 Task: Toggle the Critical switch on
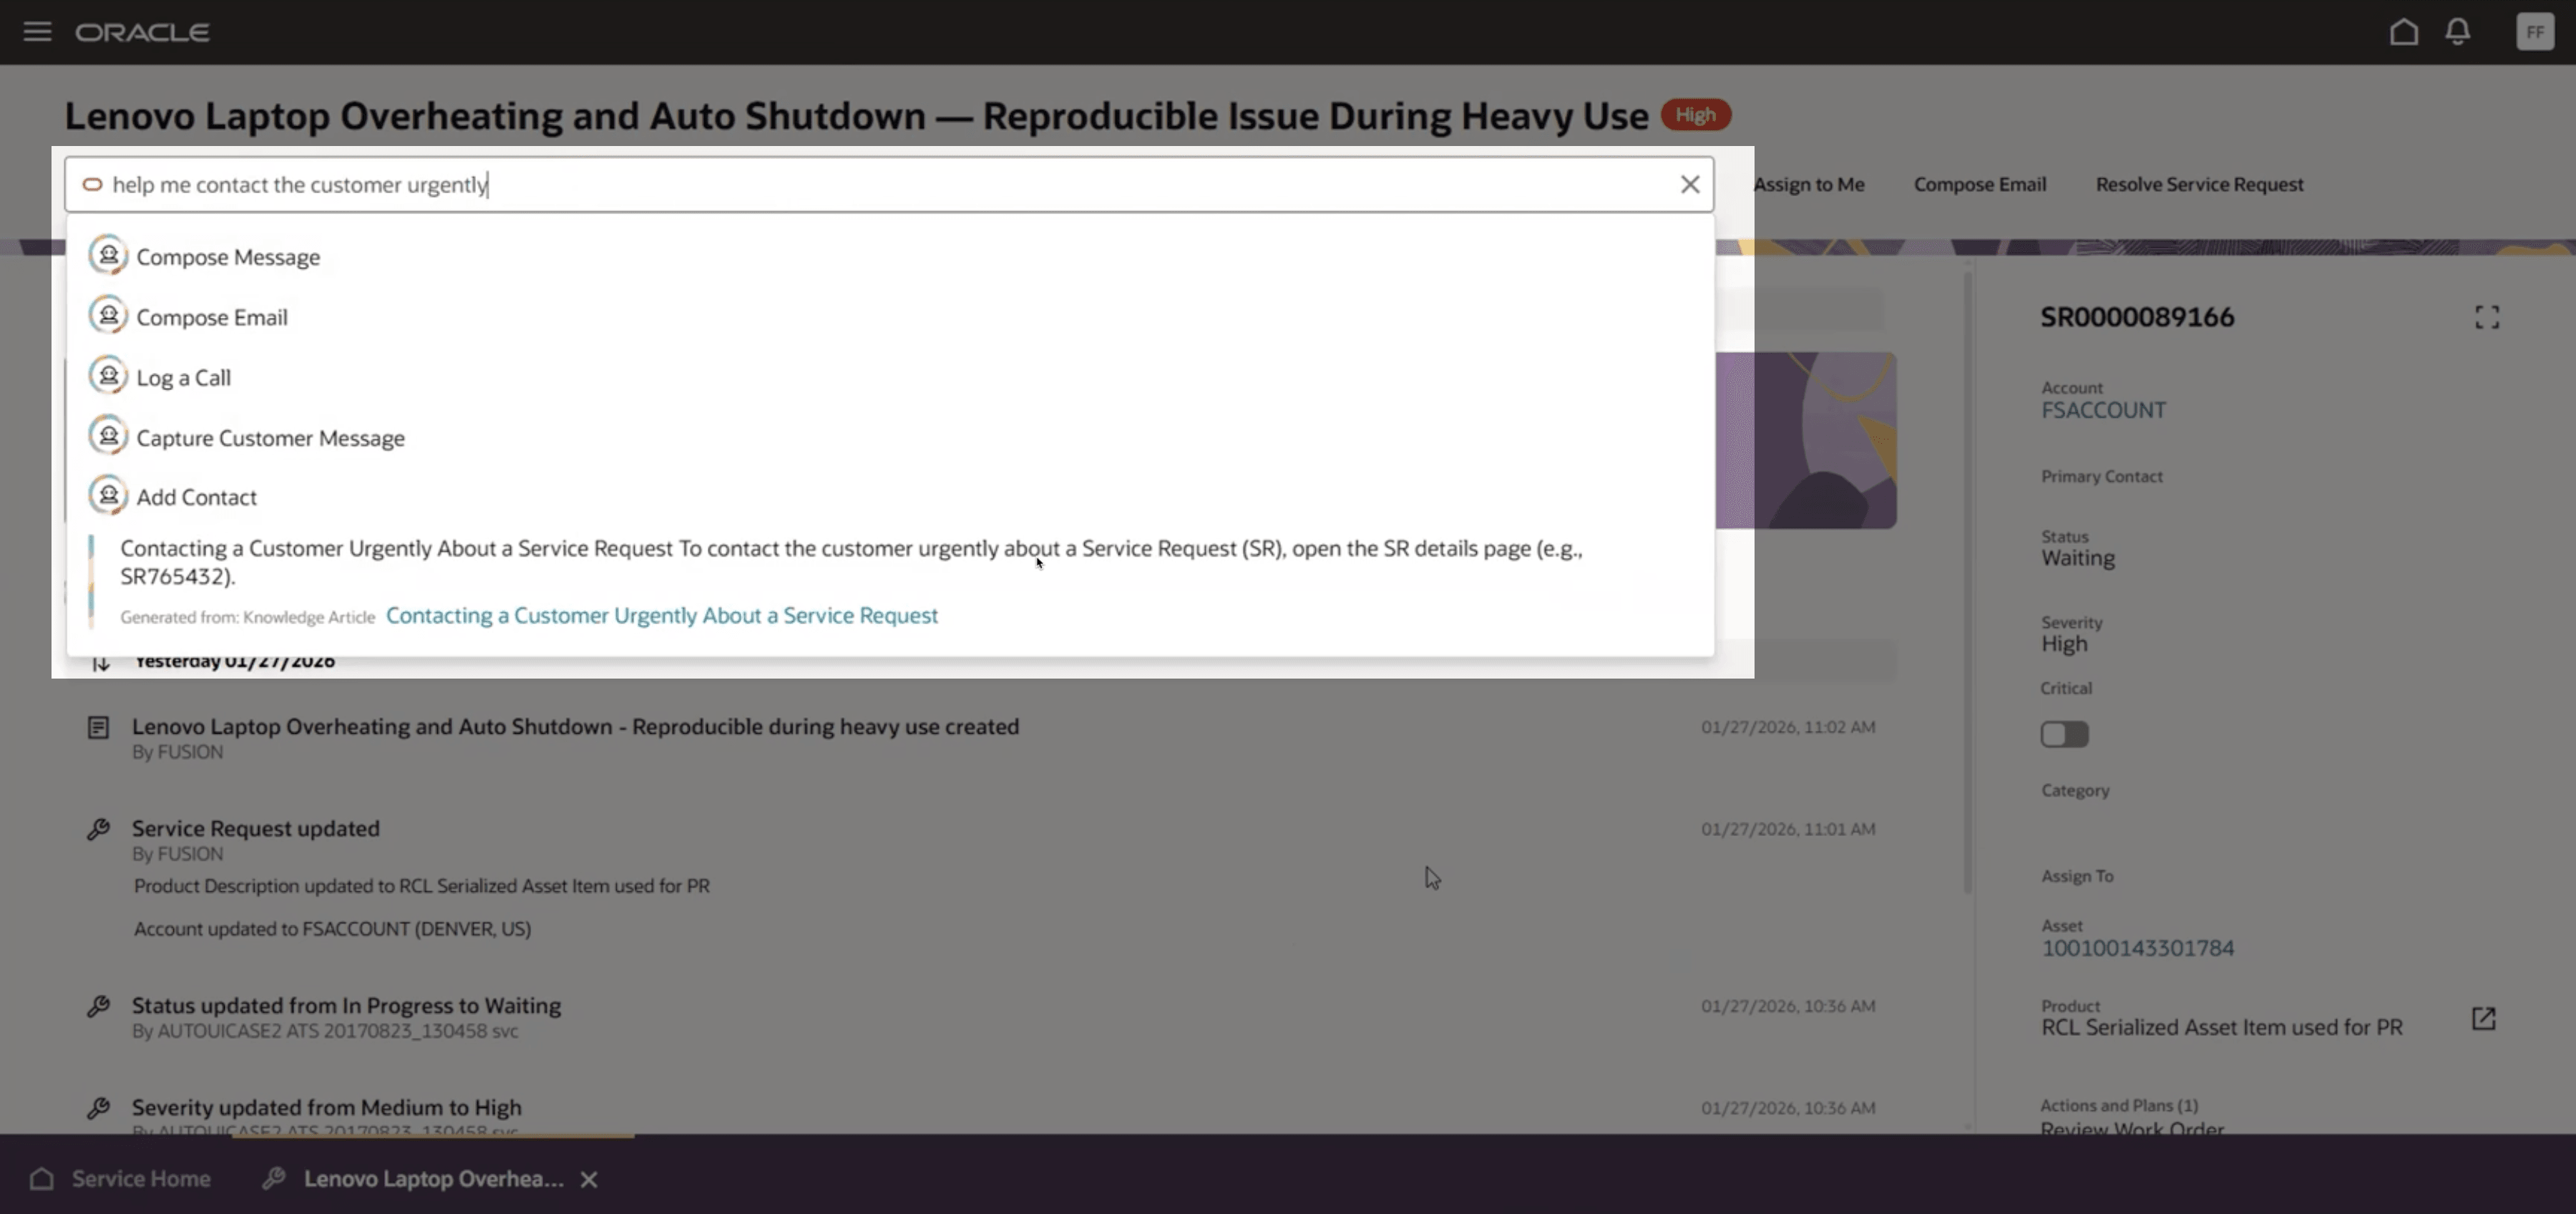coord(2064,735)
